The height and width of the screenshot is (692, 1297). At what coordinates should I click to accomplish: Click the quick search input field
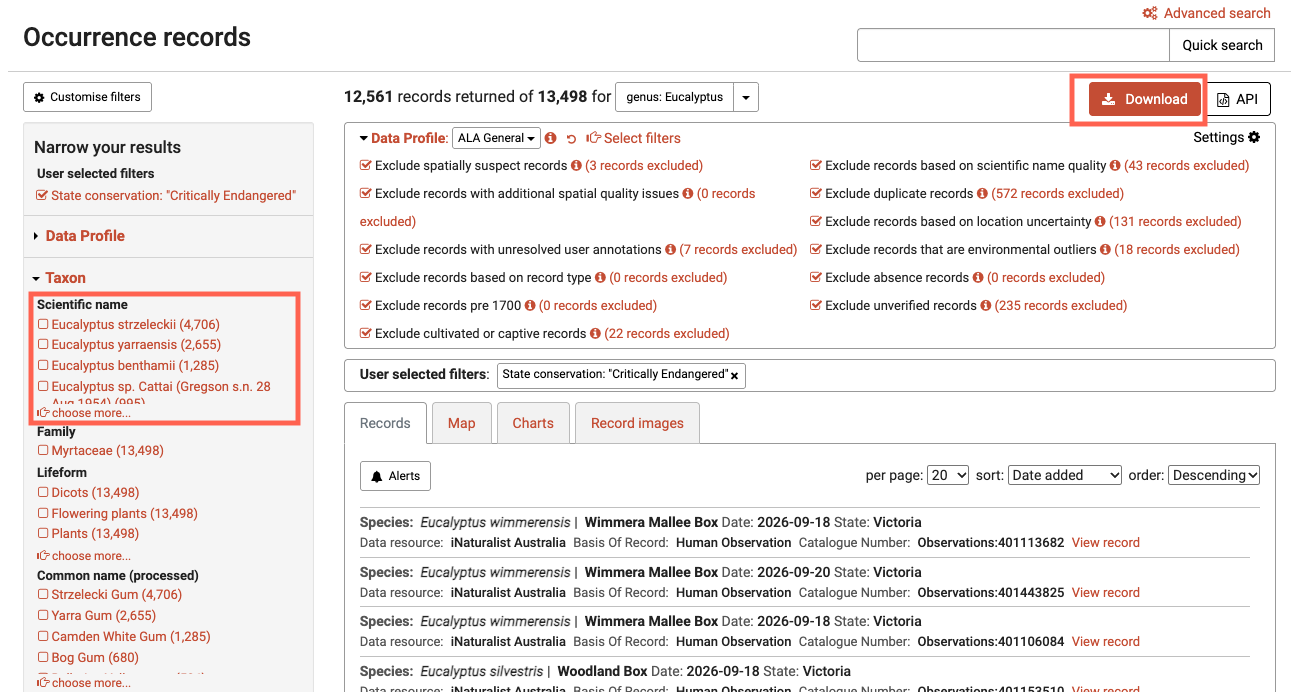click(x=1013, y=45)
